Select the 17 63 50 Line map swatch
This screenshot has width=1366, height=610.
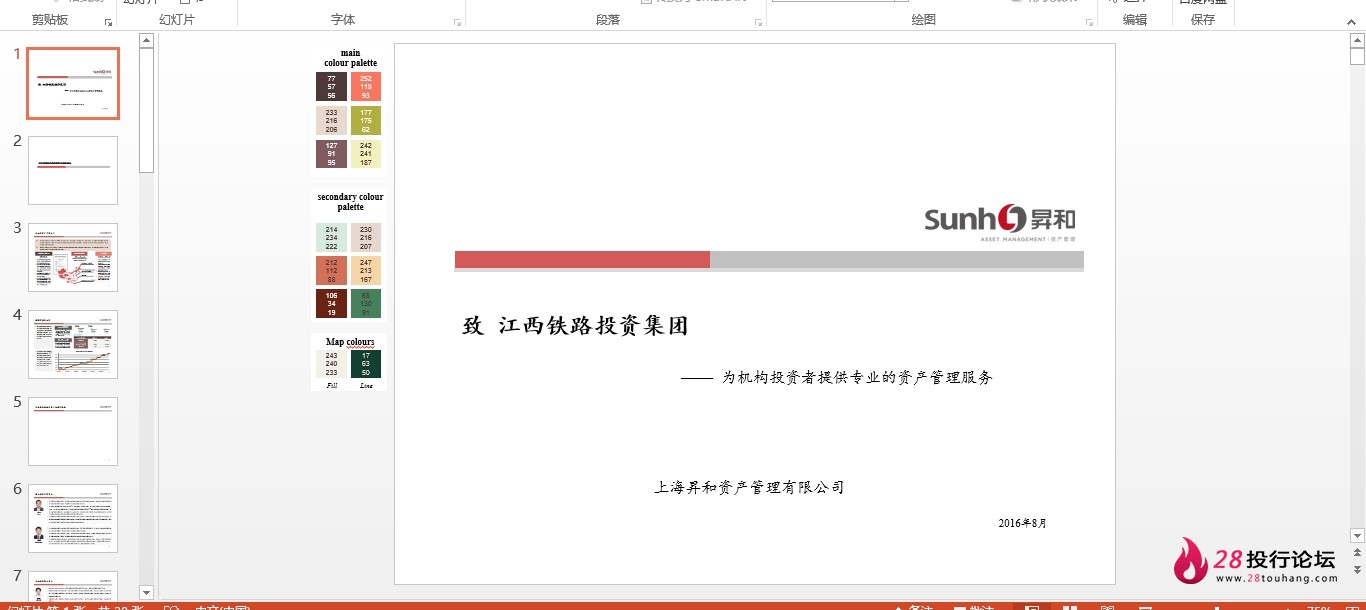366,364
